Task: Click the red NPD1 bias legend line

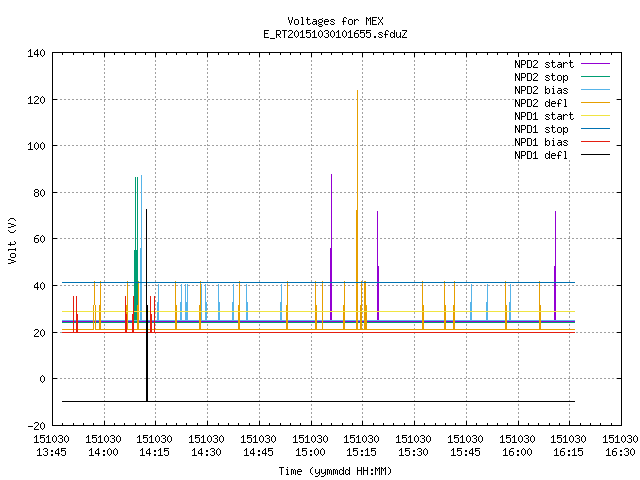Action: (x=596, y=142)
